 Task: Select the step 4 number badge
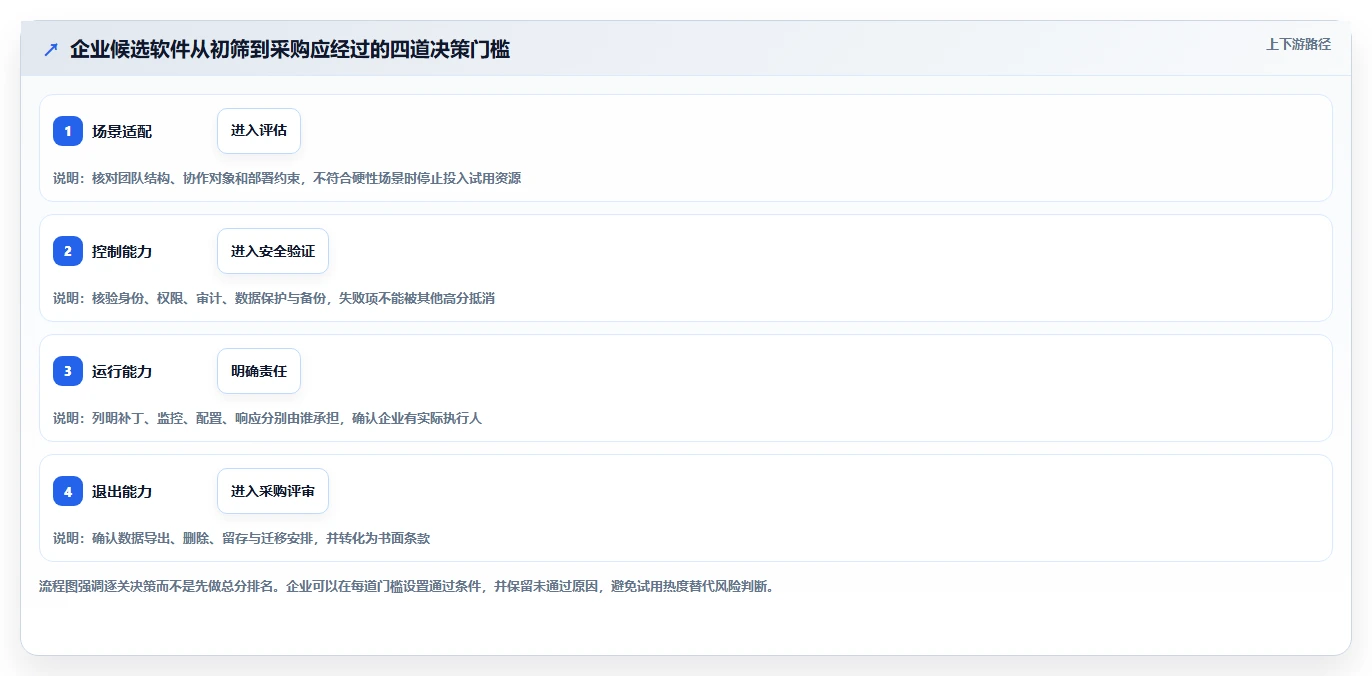[x=68, y=491]
